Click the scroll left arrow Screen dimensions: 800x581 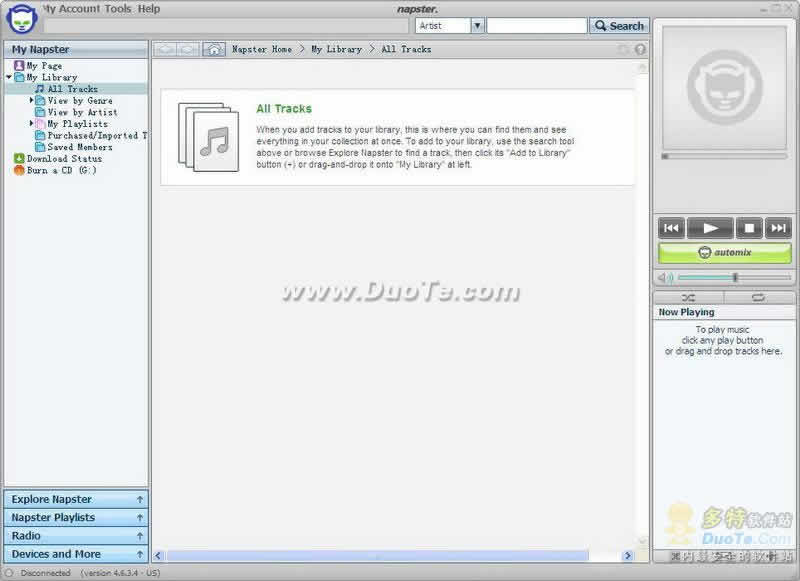tap(158, 555)
